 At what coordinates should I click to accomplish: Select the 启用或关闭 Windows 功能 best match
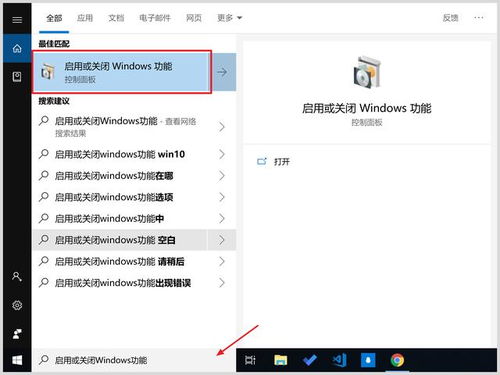(x=122, y=72)
